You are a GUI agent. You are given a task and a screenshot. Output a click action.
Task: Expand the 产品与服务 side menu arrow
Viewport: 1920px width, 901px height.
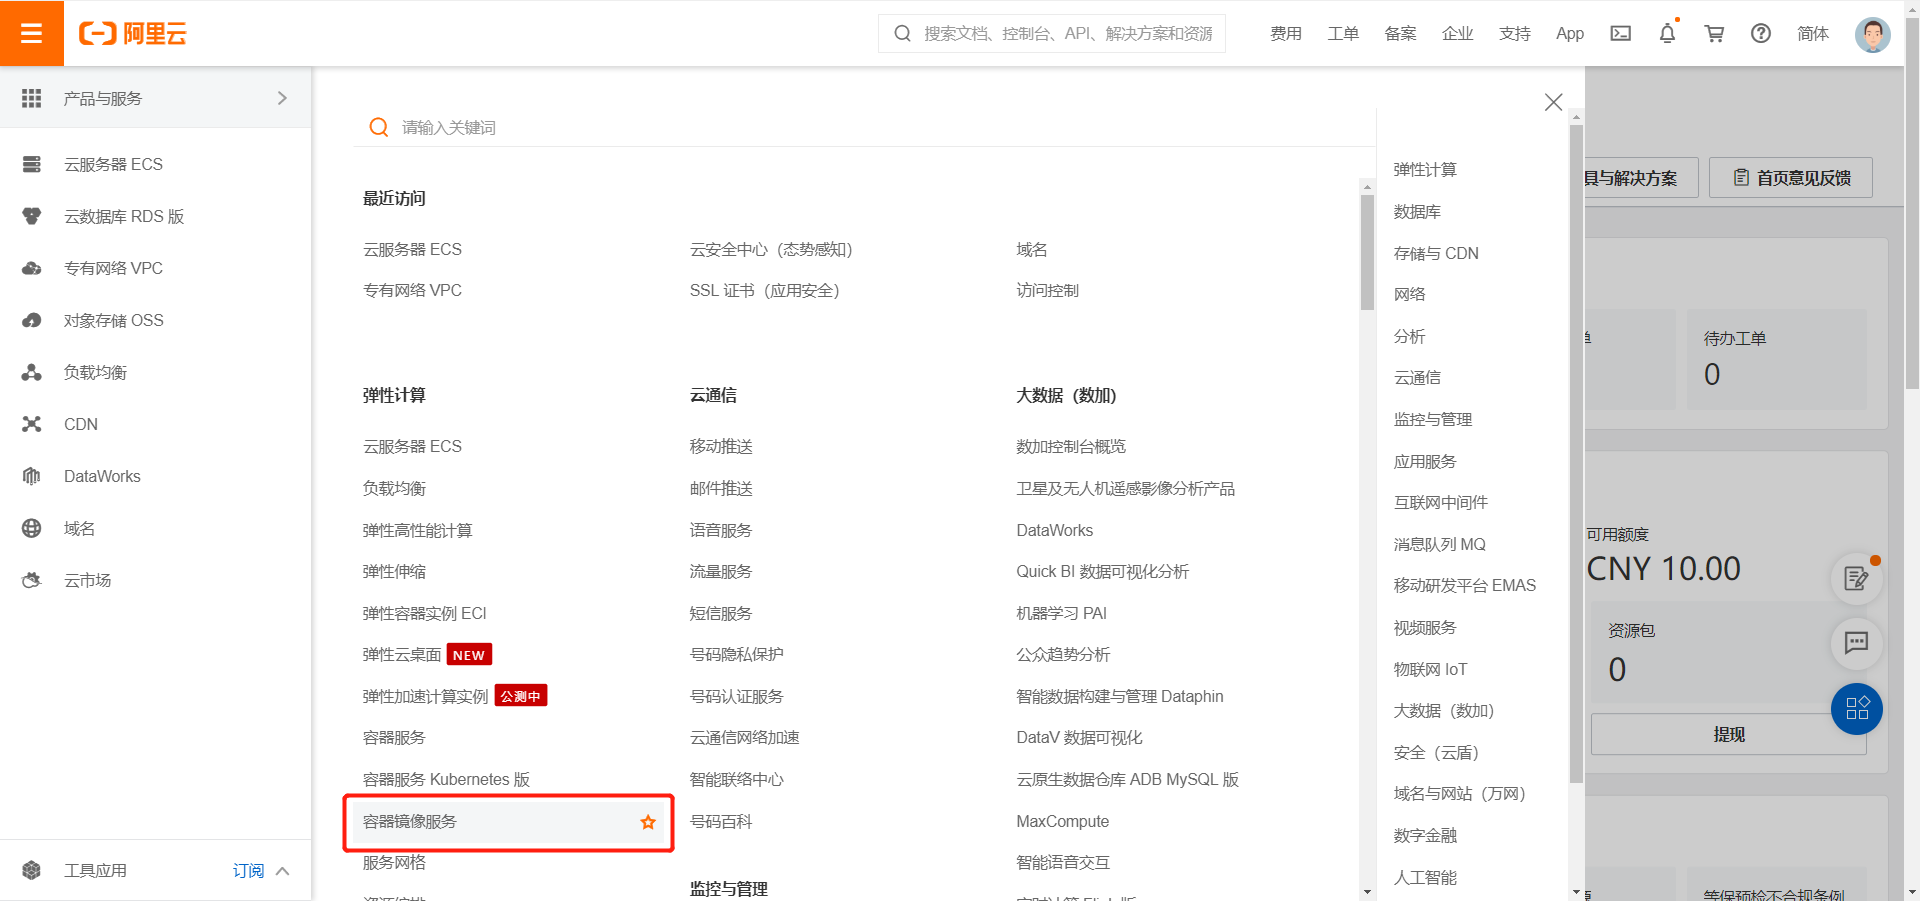point(282,98)
